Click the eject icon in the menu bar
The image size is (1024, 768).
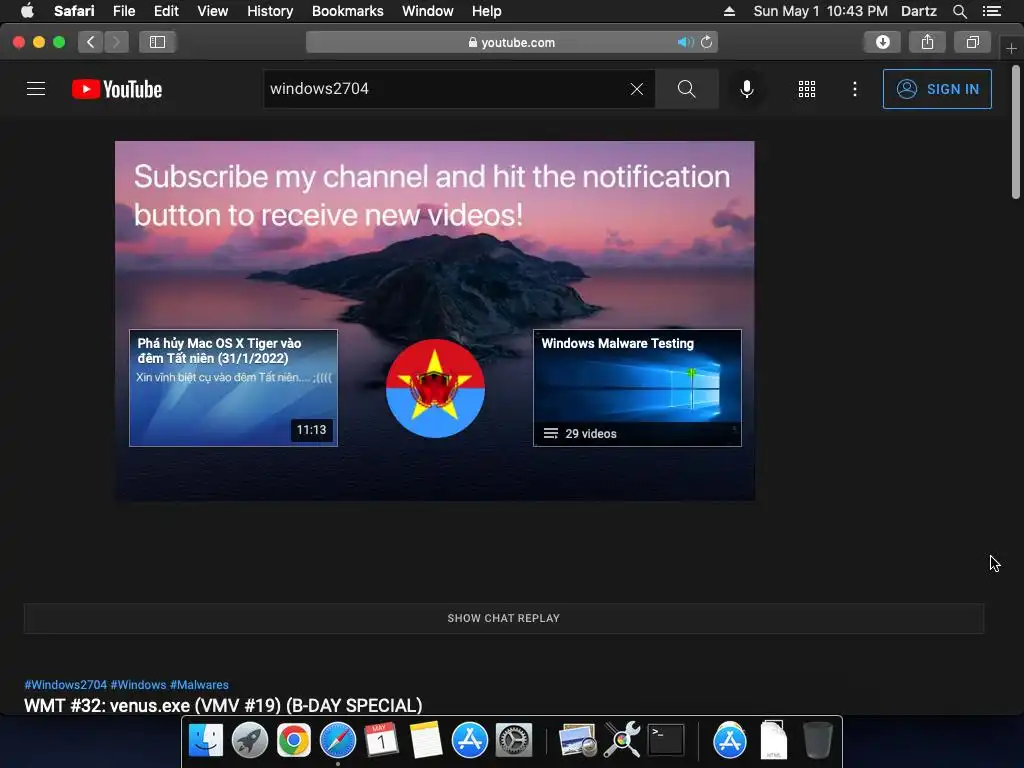pos(729,11)
